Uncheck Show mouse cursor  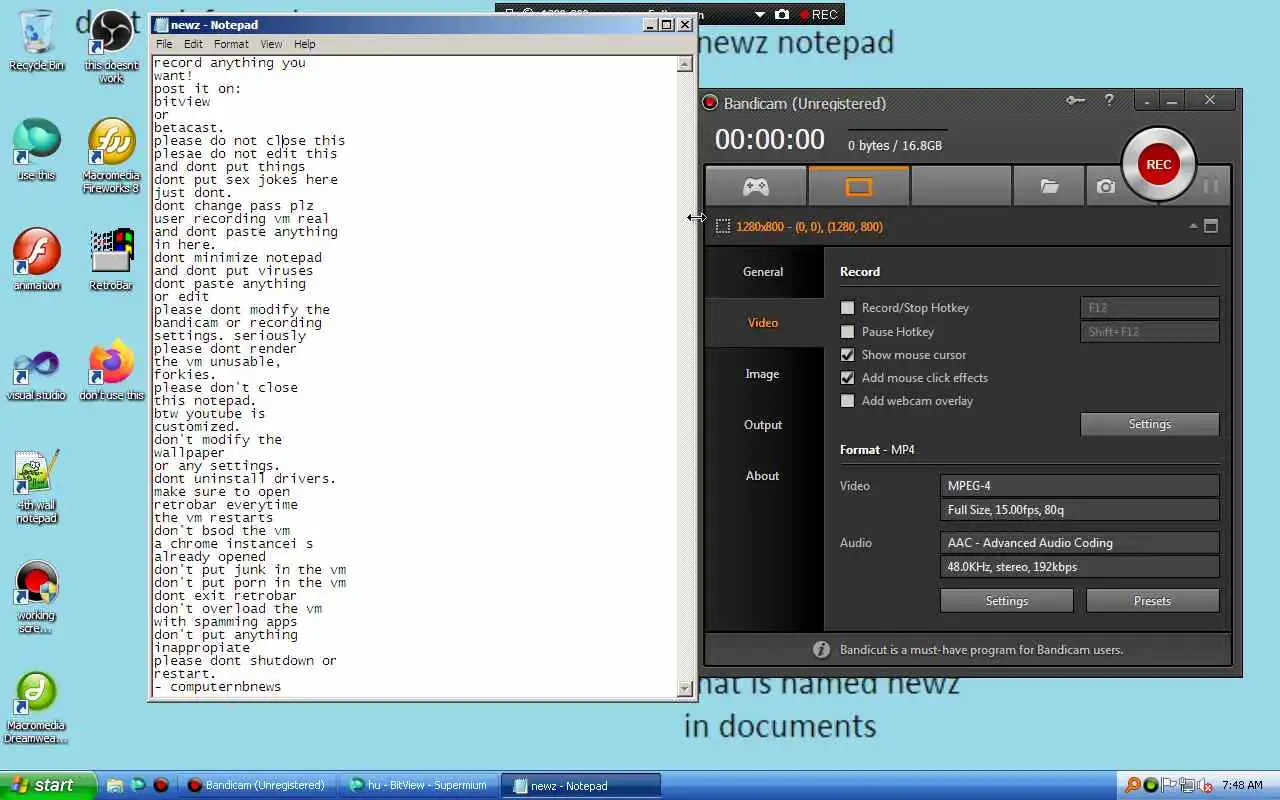point(847,355)
